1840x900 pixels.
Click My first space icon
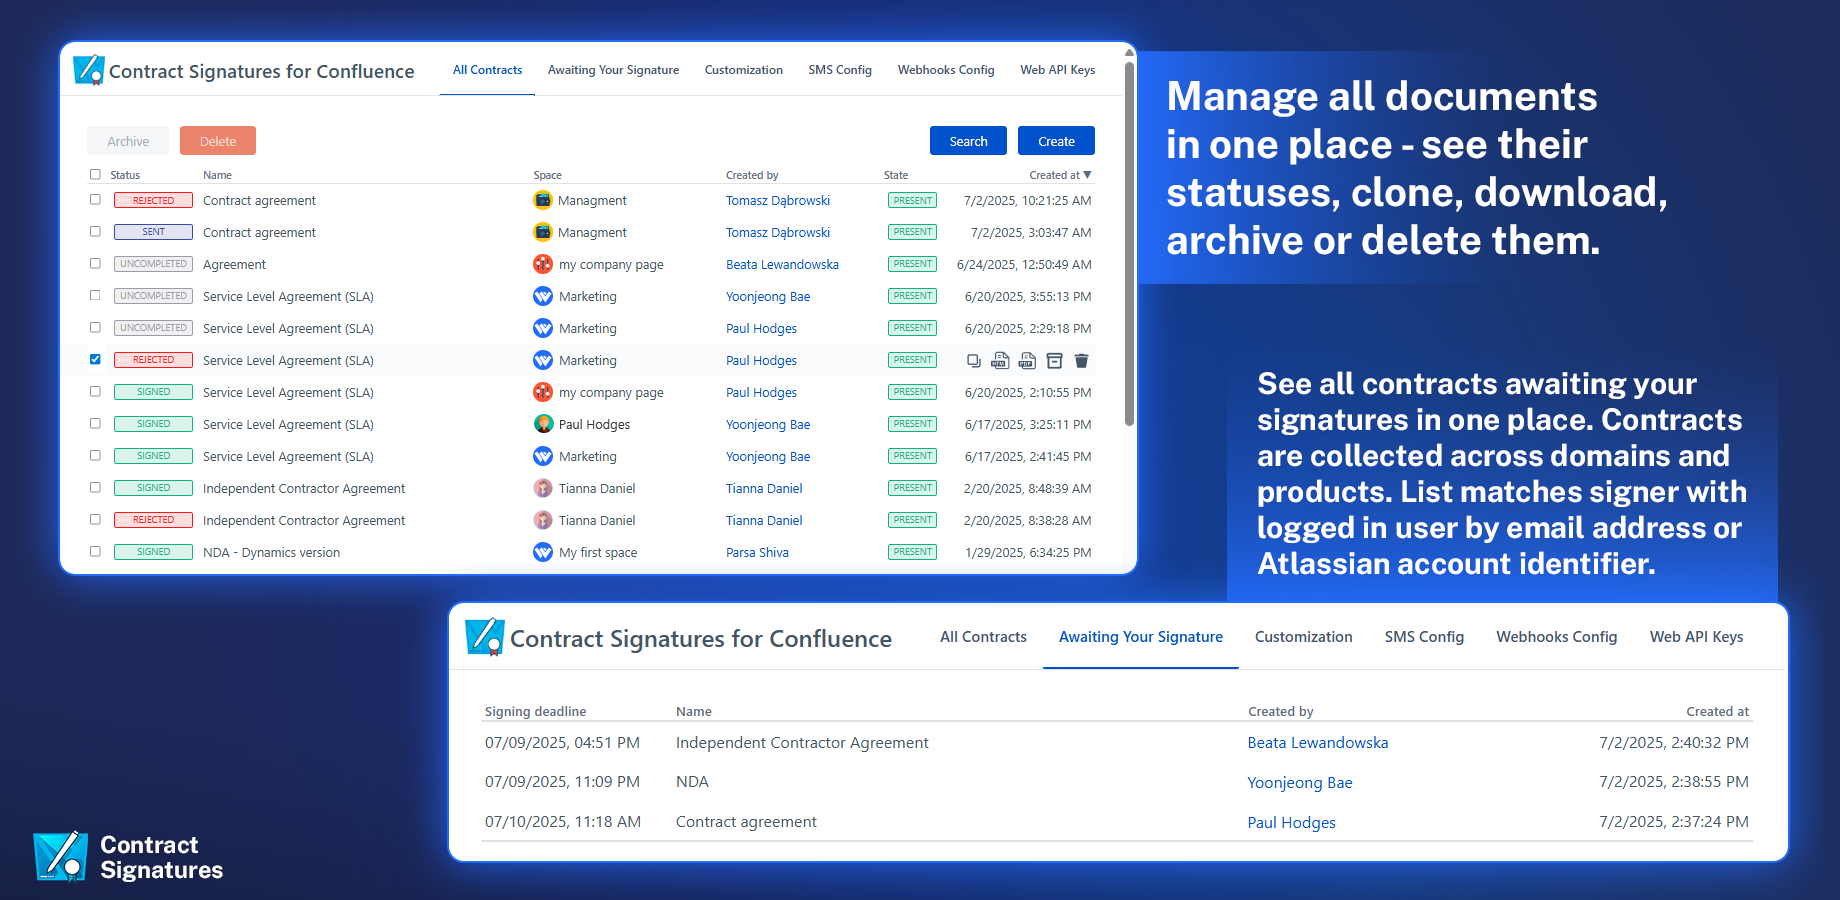[x=543, y=552]
